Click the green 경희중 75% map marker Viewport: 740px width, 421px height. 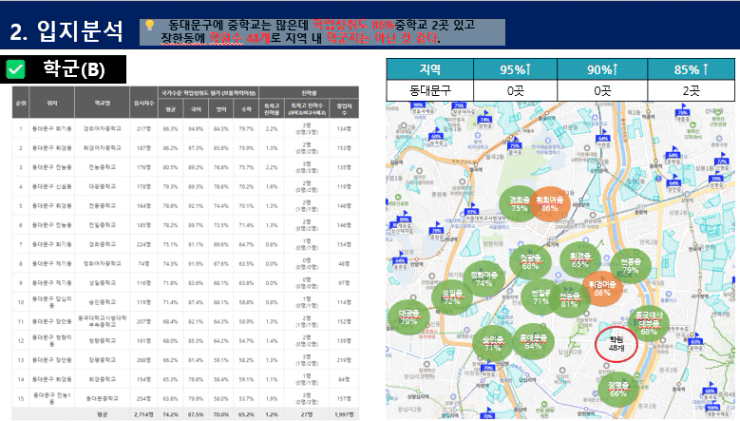(x=518, y=204)
